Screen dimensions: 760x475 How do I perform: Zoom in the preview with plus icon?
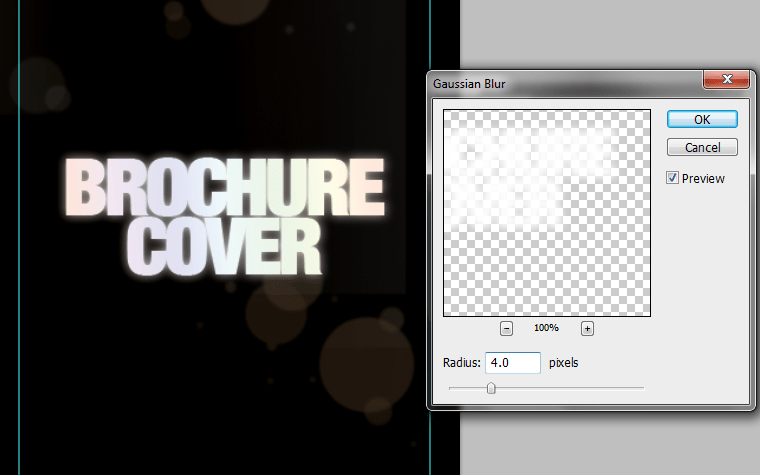click(587, 328)
